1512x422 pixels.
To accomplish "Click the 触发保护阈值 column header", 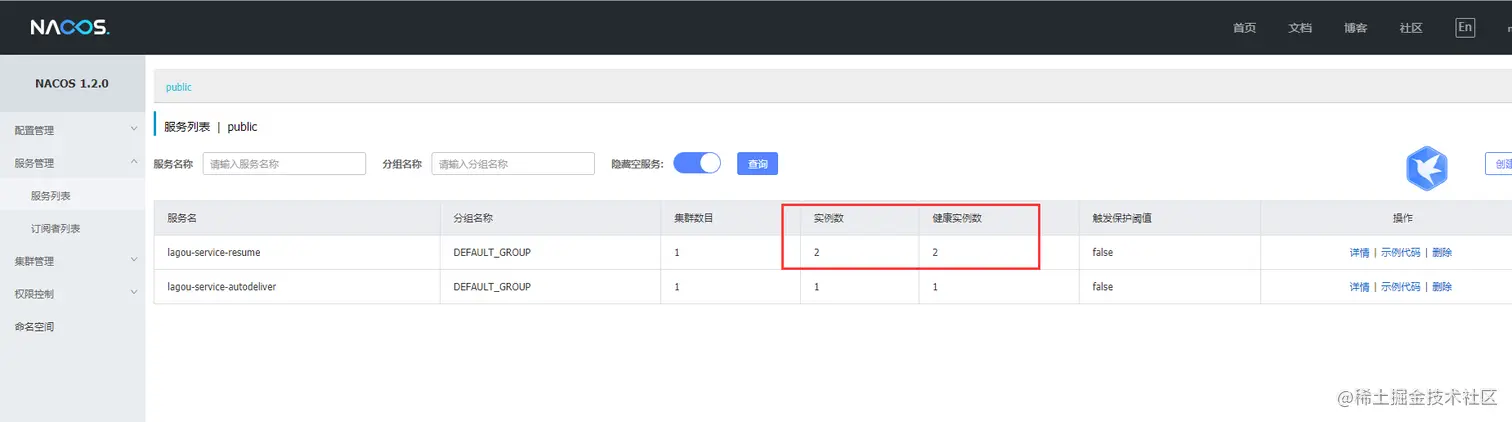I will (1123, 218).
